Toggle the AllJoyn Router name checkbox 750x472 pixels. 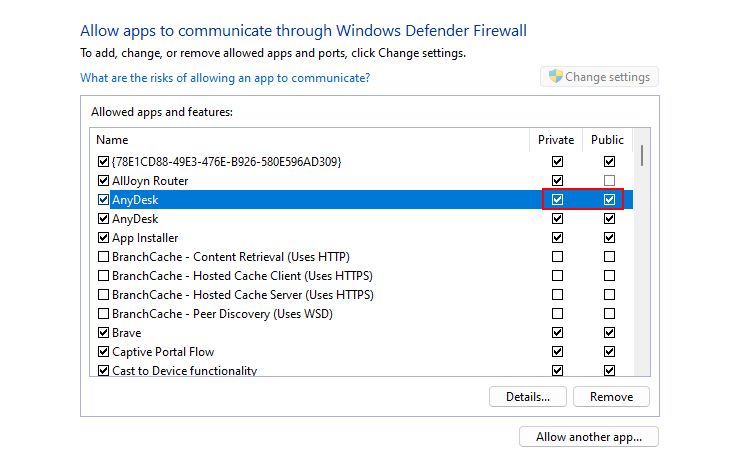(103, 181)
